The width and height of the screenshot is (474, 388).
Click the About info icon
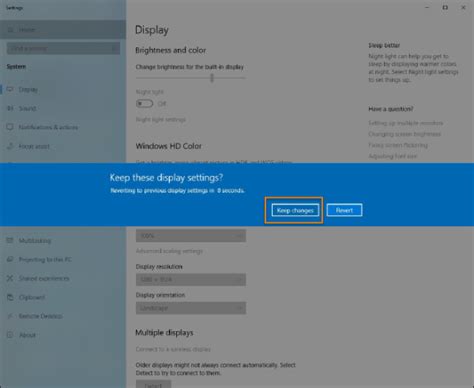[10, 335]
